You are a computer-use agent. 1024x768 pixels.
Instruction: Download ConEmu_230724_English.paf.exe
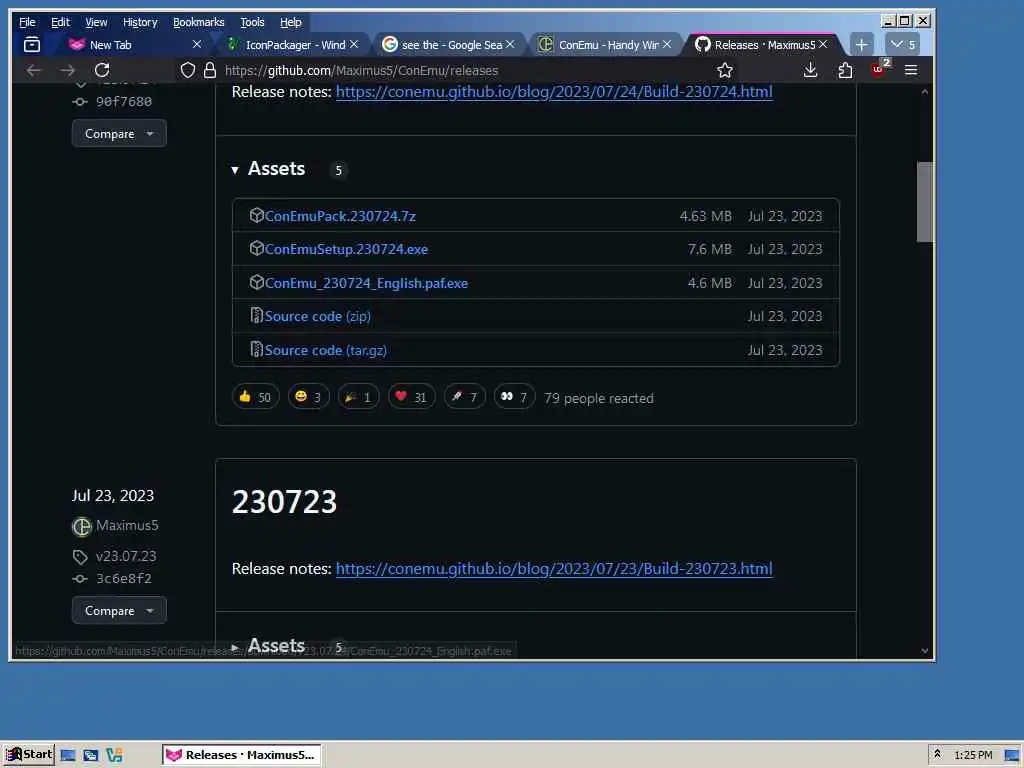point(366,283)
